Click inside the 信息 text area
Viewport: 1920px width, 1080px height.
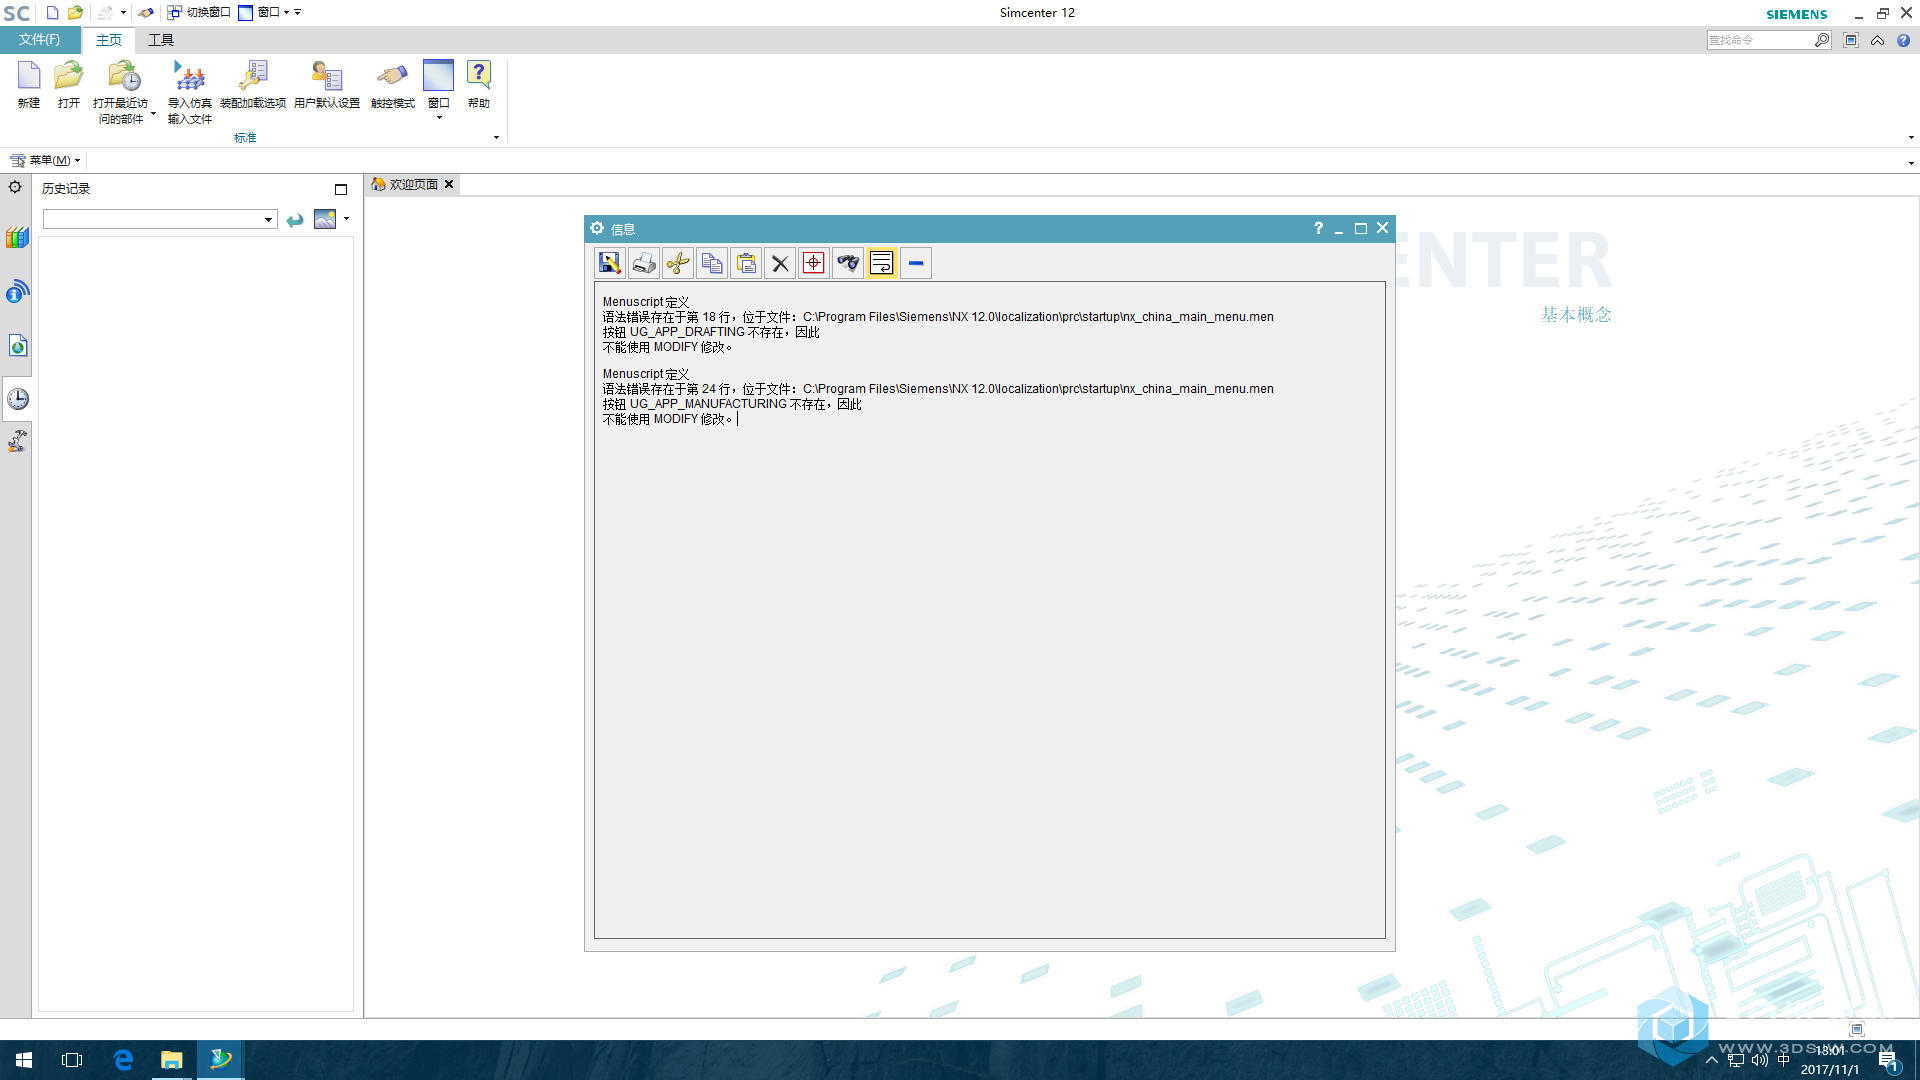coord(989,610)
